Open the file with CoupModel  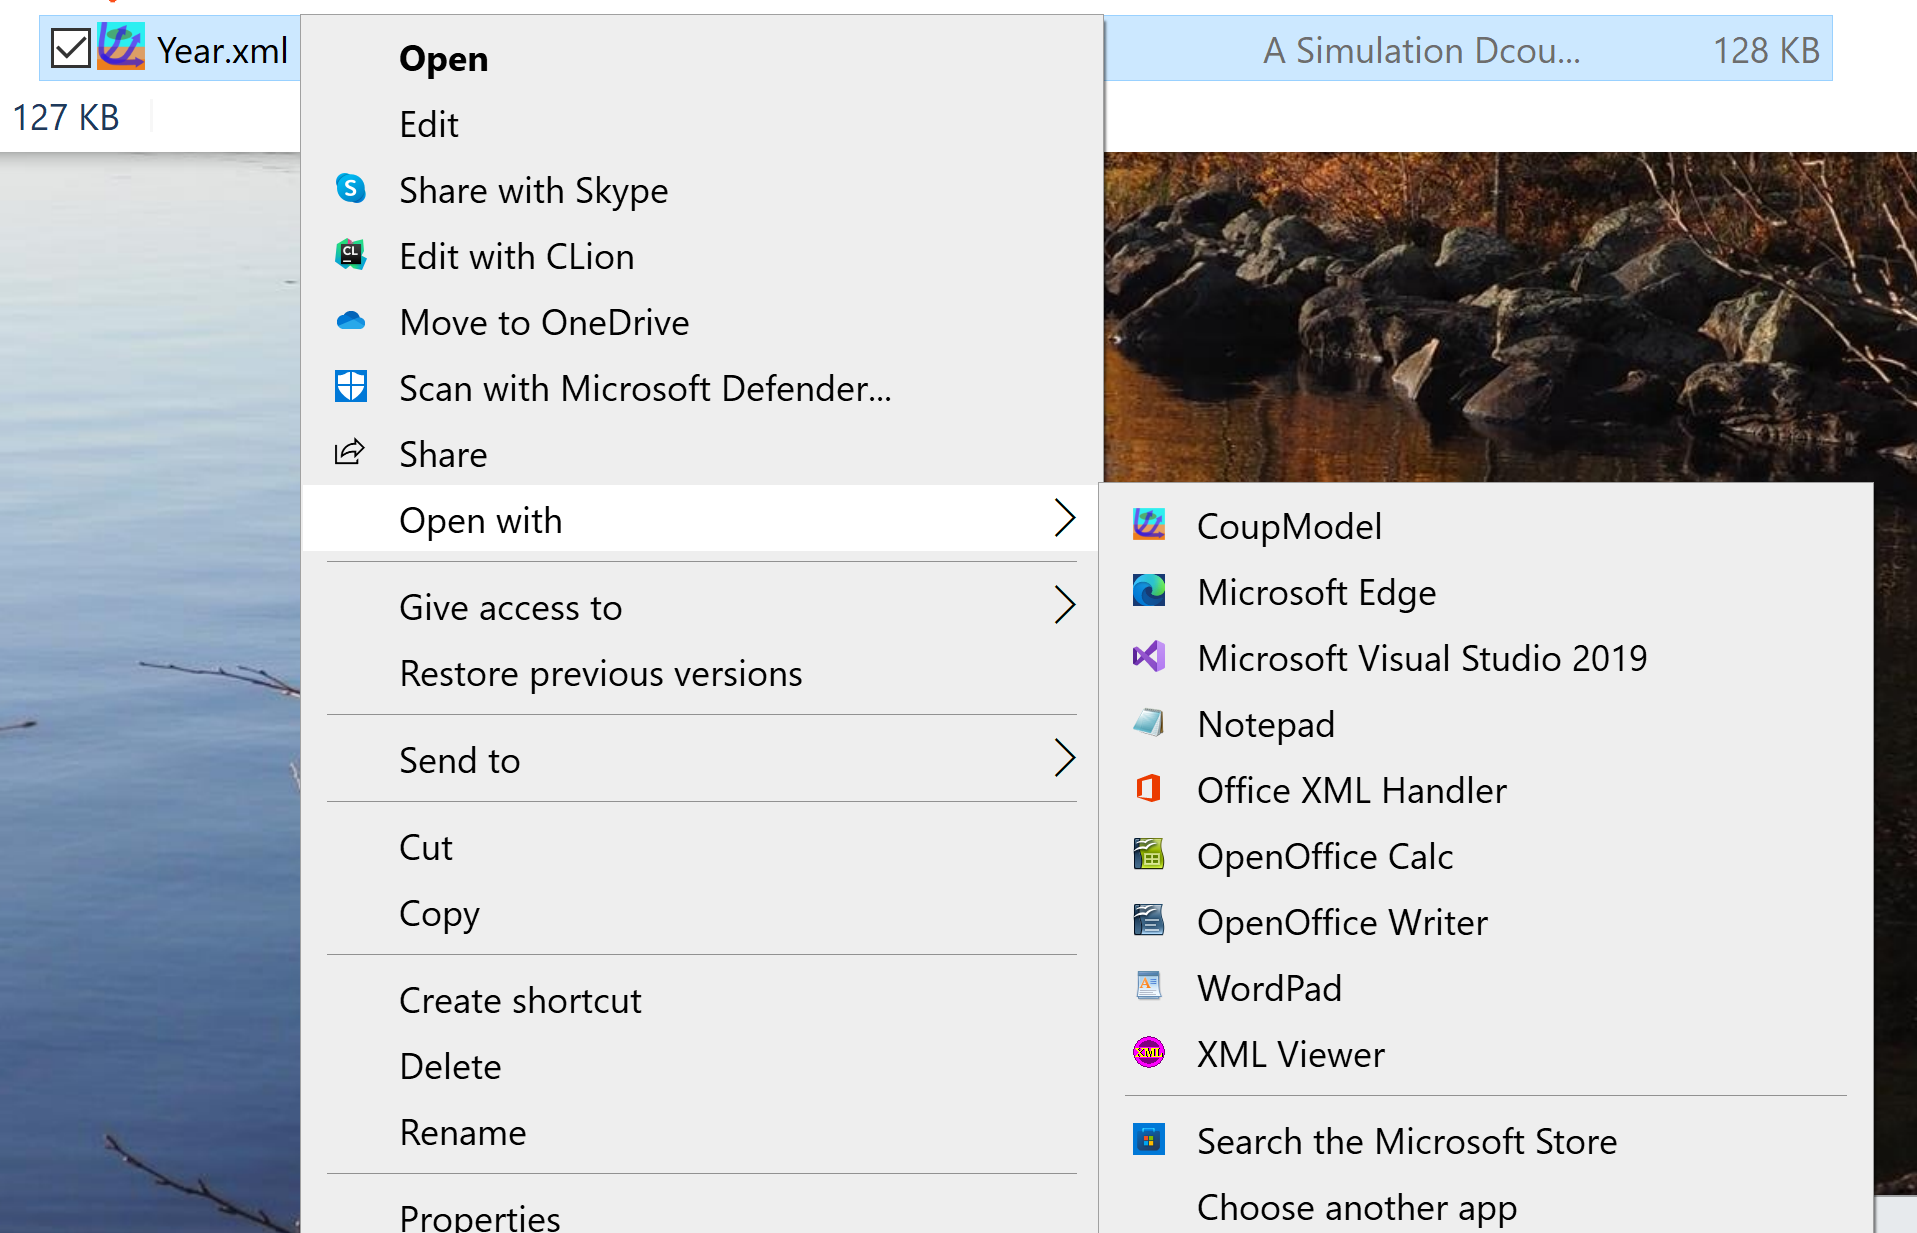[x=1486, y=526]
